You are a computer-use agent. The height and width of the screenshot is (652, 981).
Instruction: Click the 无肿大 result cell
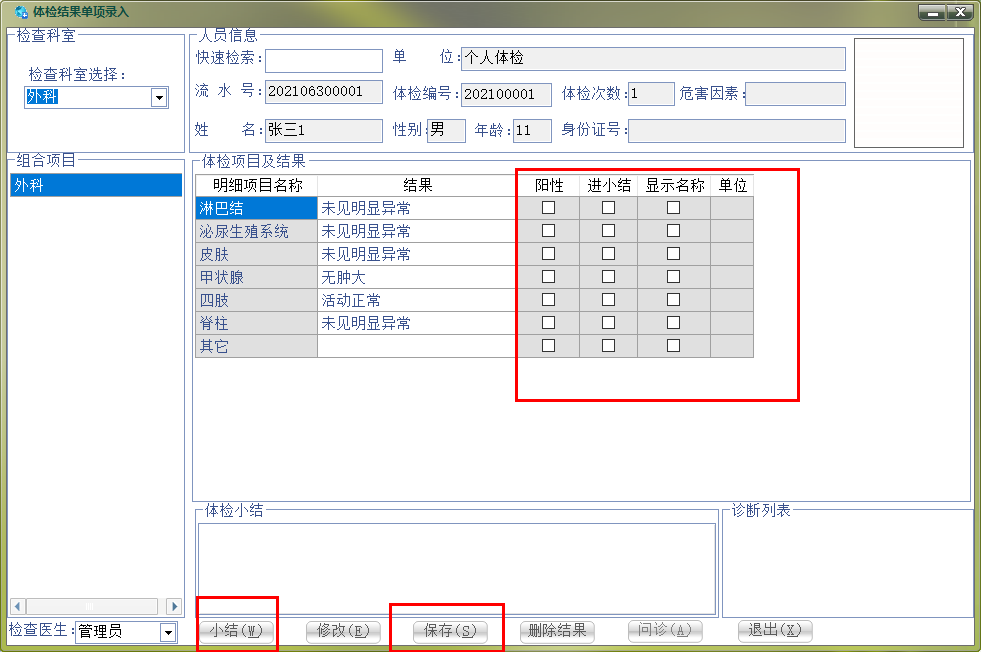pos(417,277)
